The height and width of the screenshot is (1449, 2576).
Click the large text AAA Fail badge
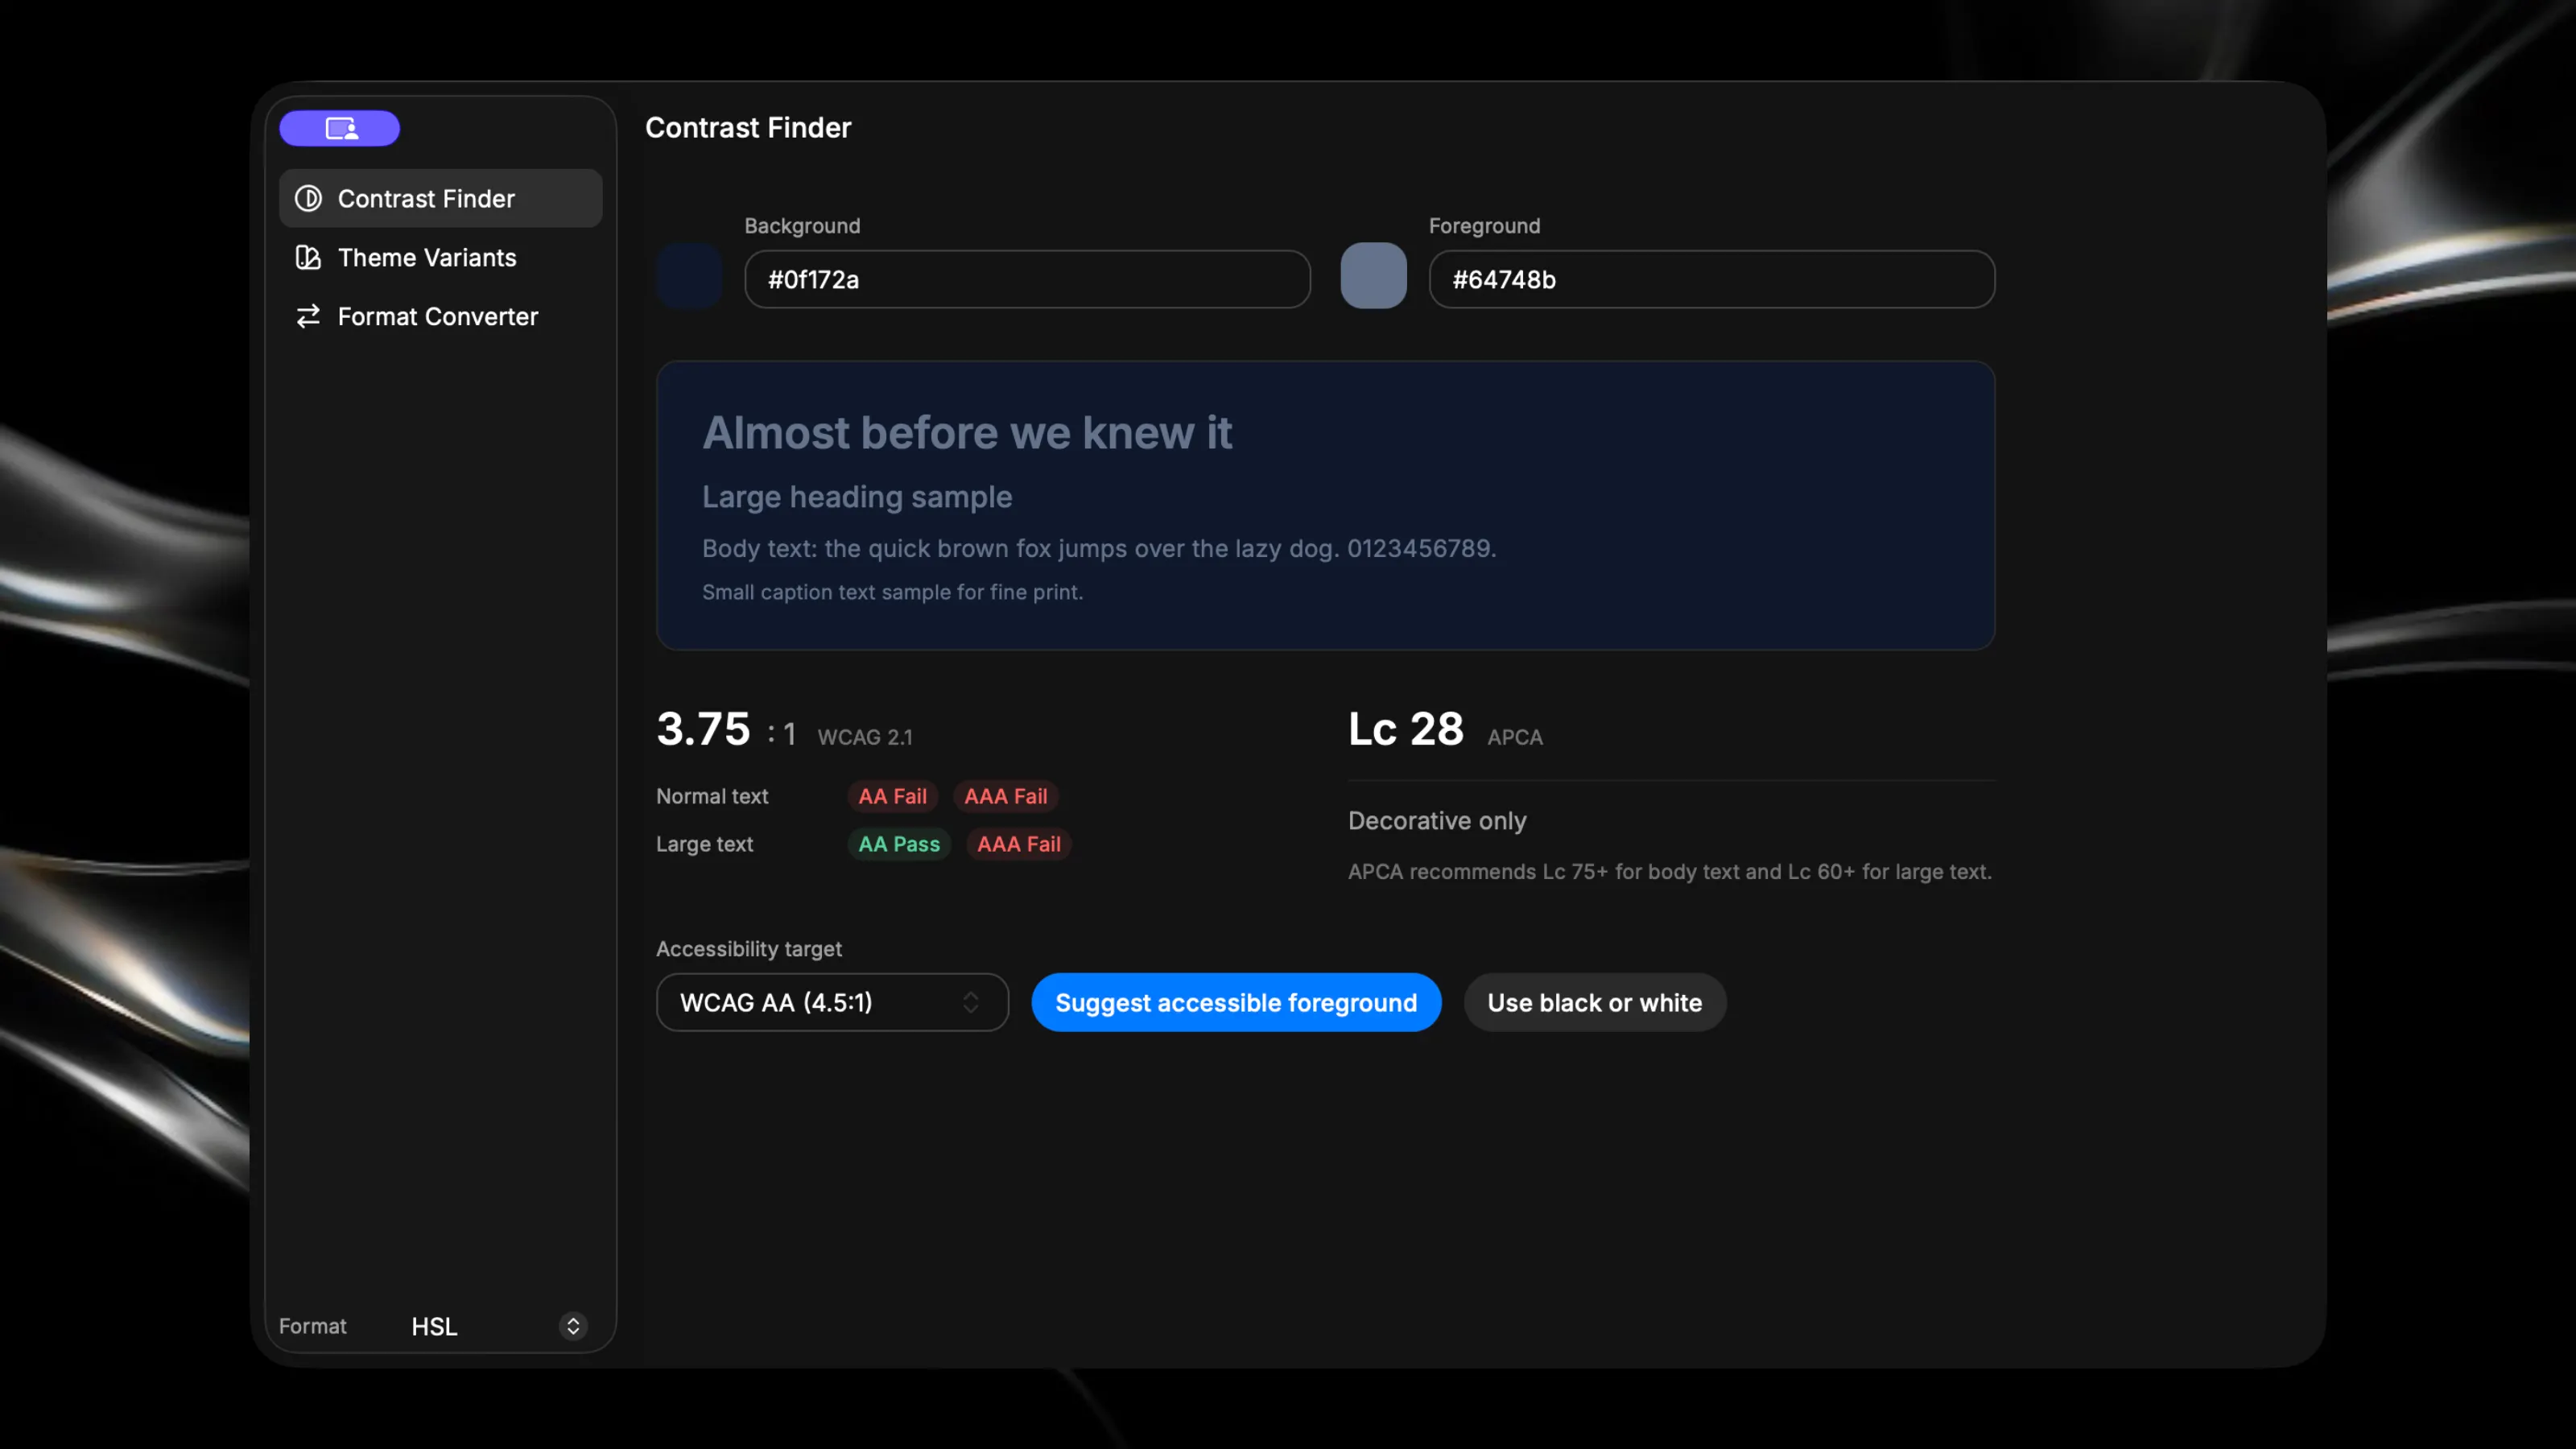tap(1018, 844)
